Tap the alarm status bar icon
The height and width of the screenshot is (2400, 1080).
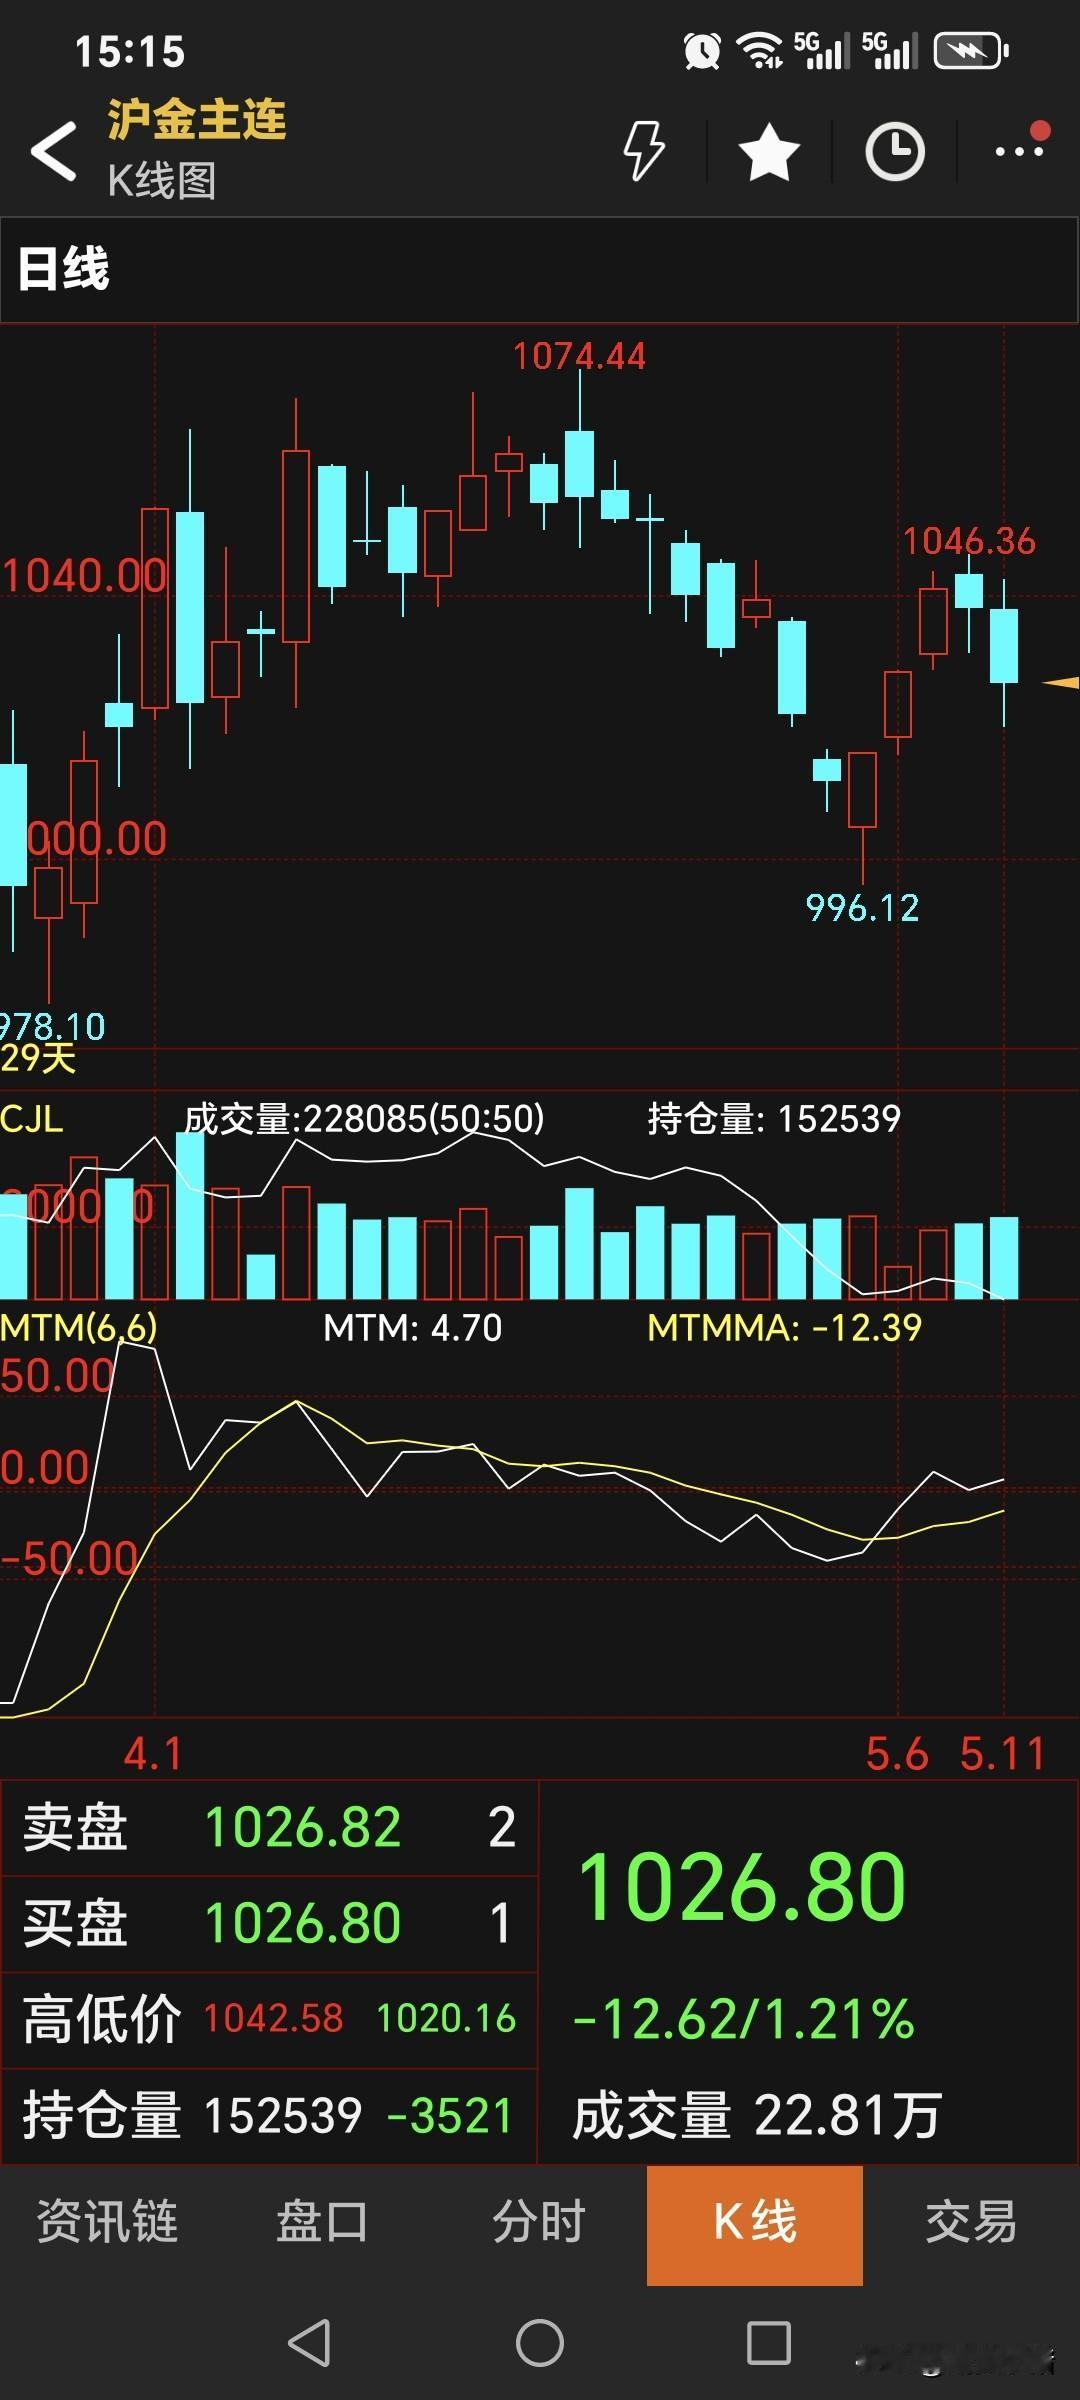click(702, 50)
